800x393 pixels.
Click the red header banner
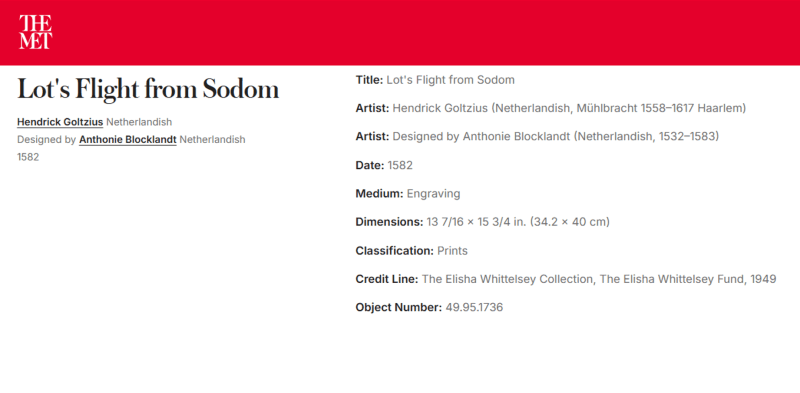click(x=400, y=33)
